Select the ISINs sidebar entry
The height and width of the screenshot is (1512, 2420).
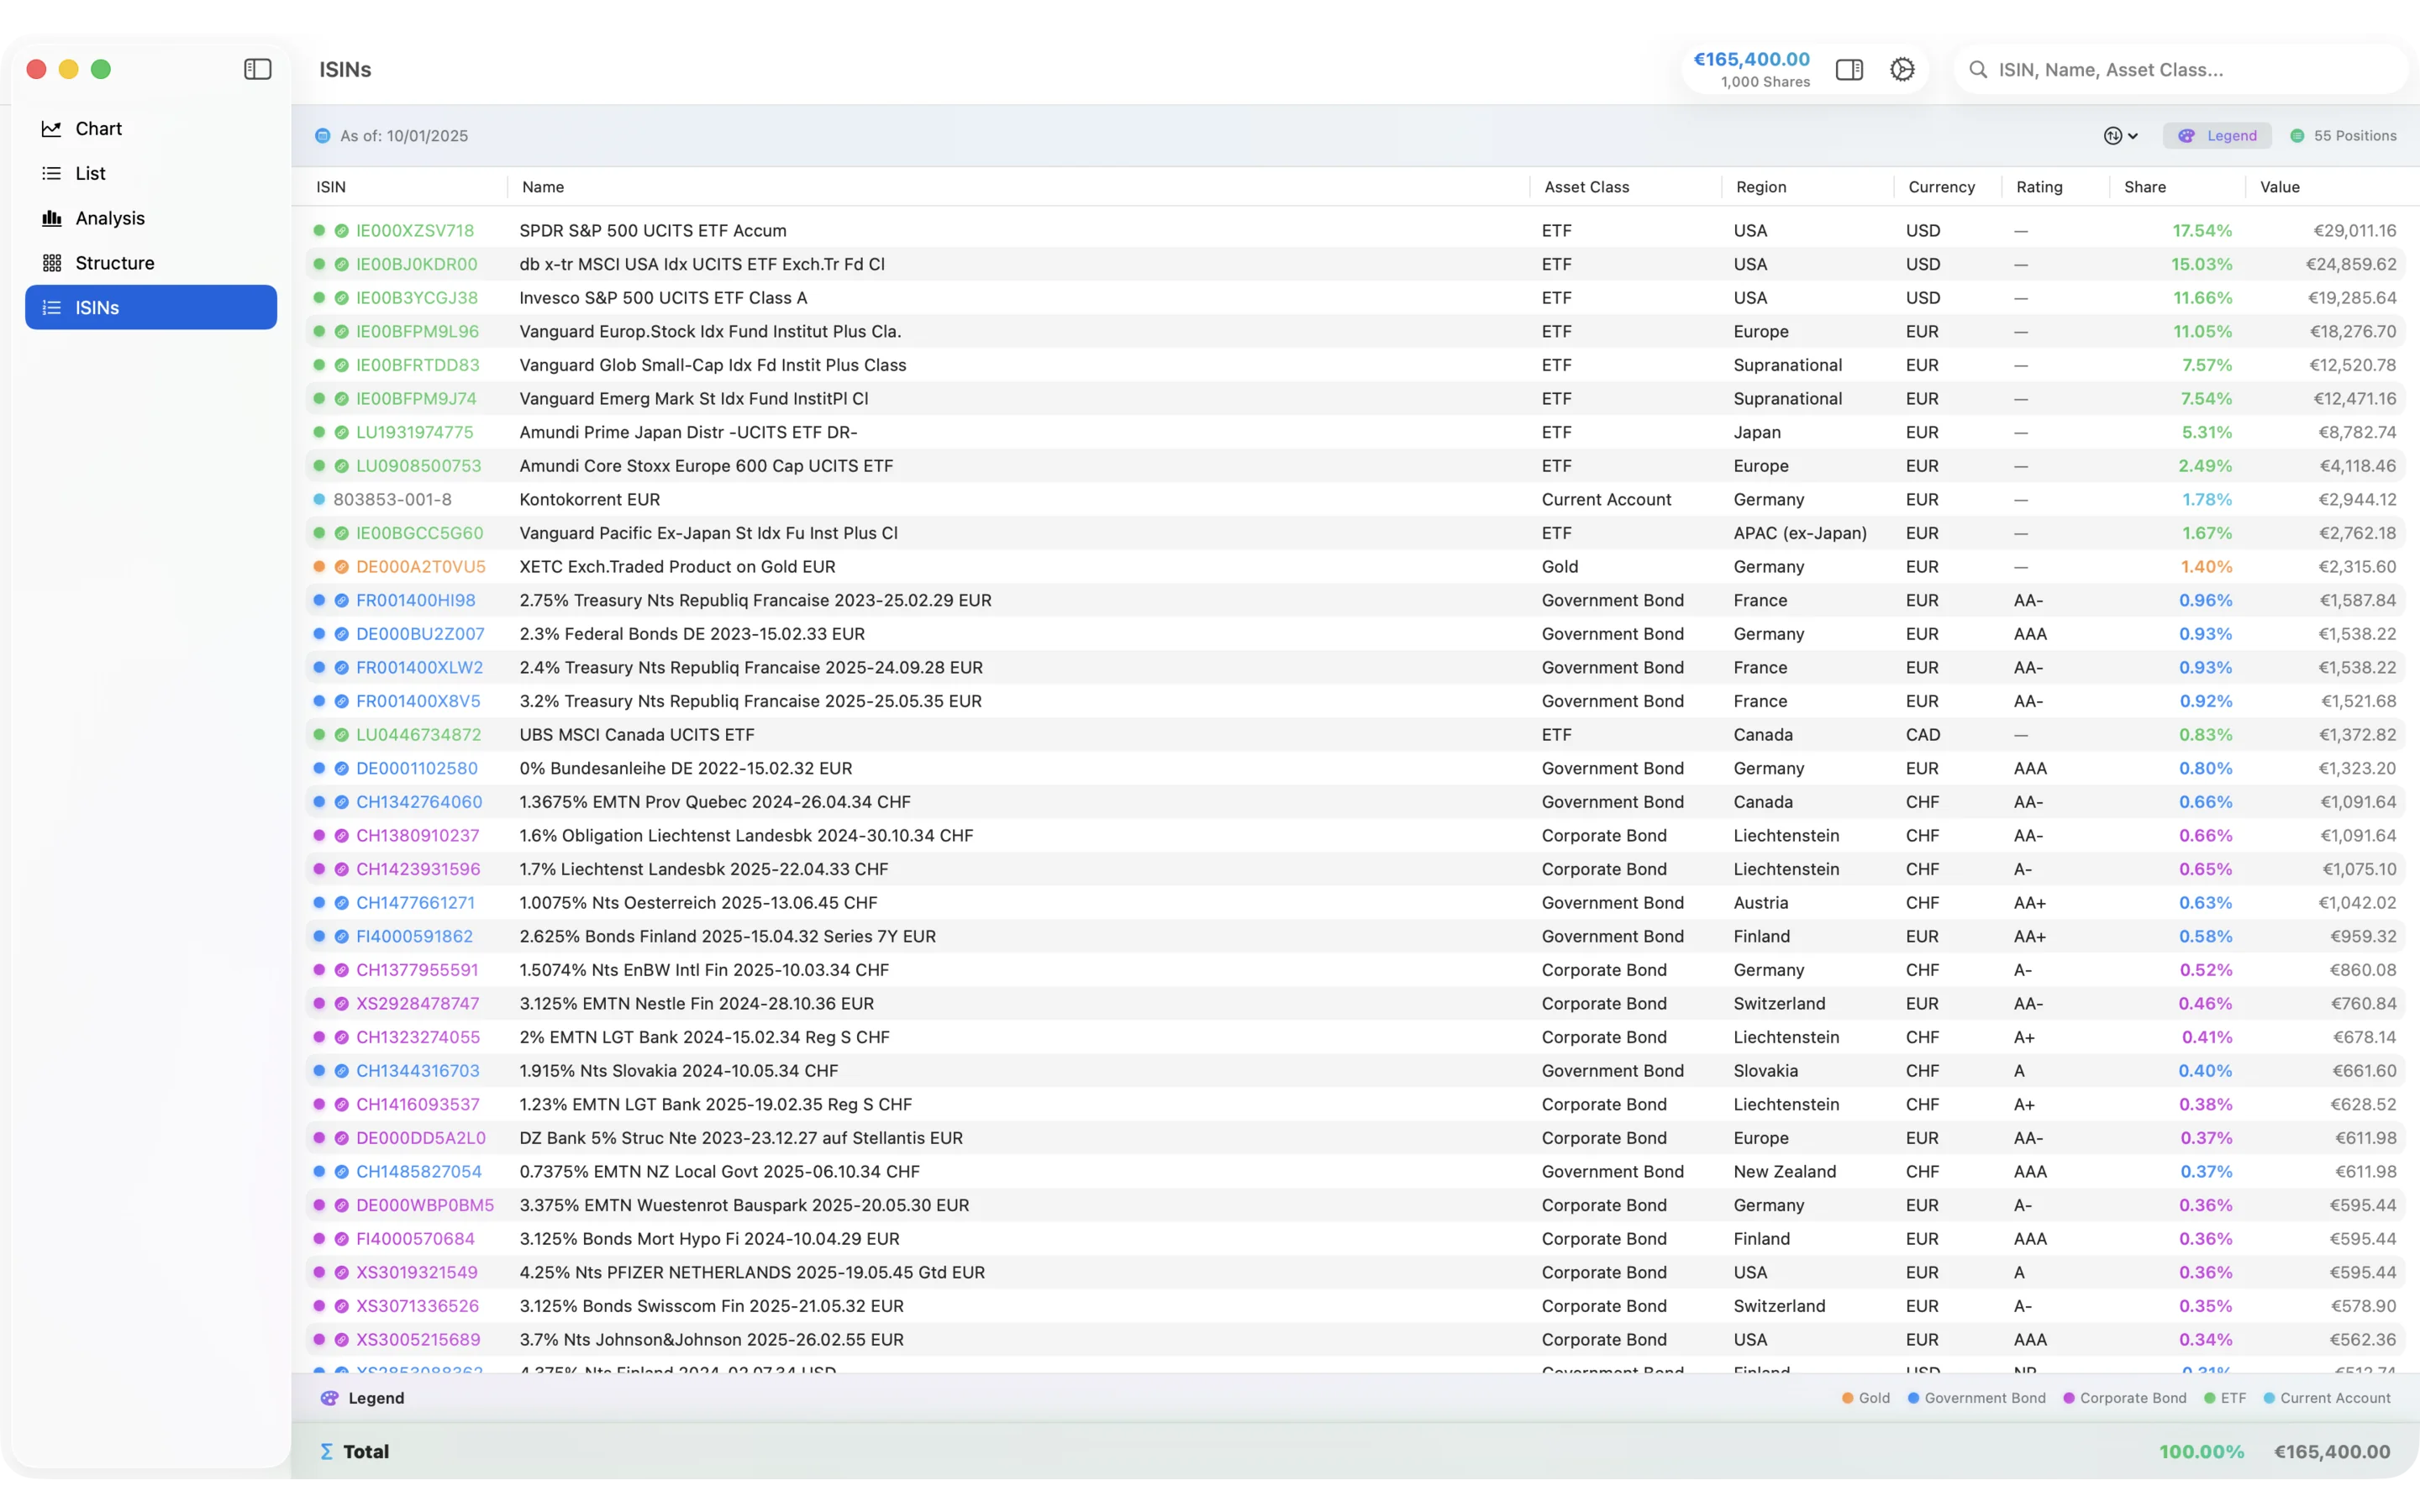96,307
